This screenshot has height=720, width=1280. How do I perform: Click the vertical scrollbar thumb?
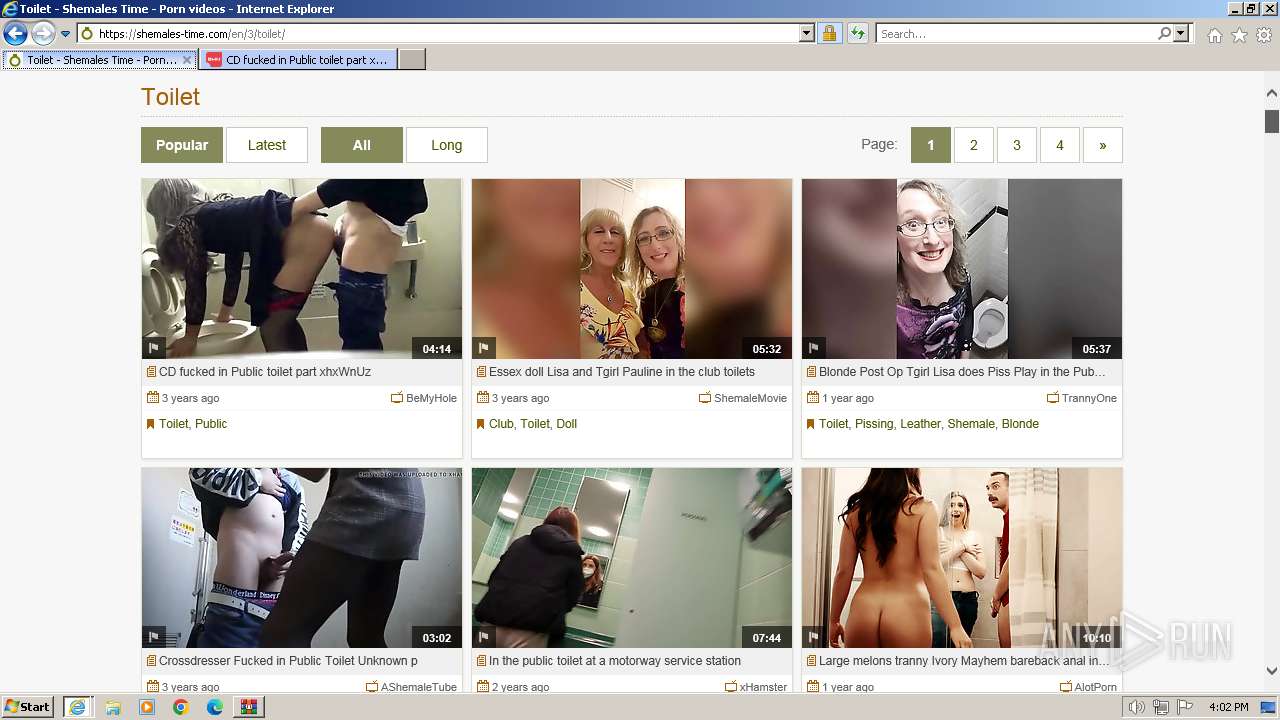tap(1272, 121)
